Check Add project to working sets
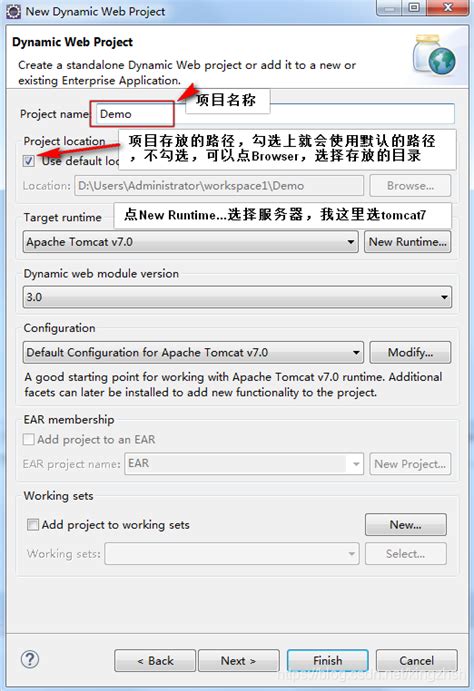 [33, 524]
